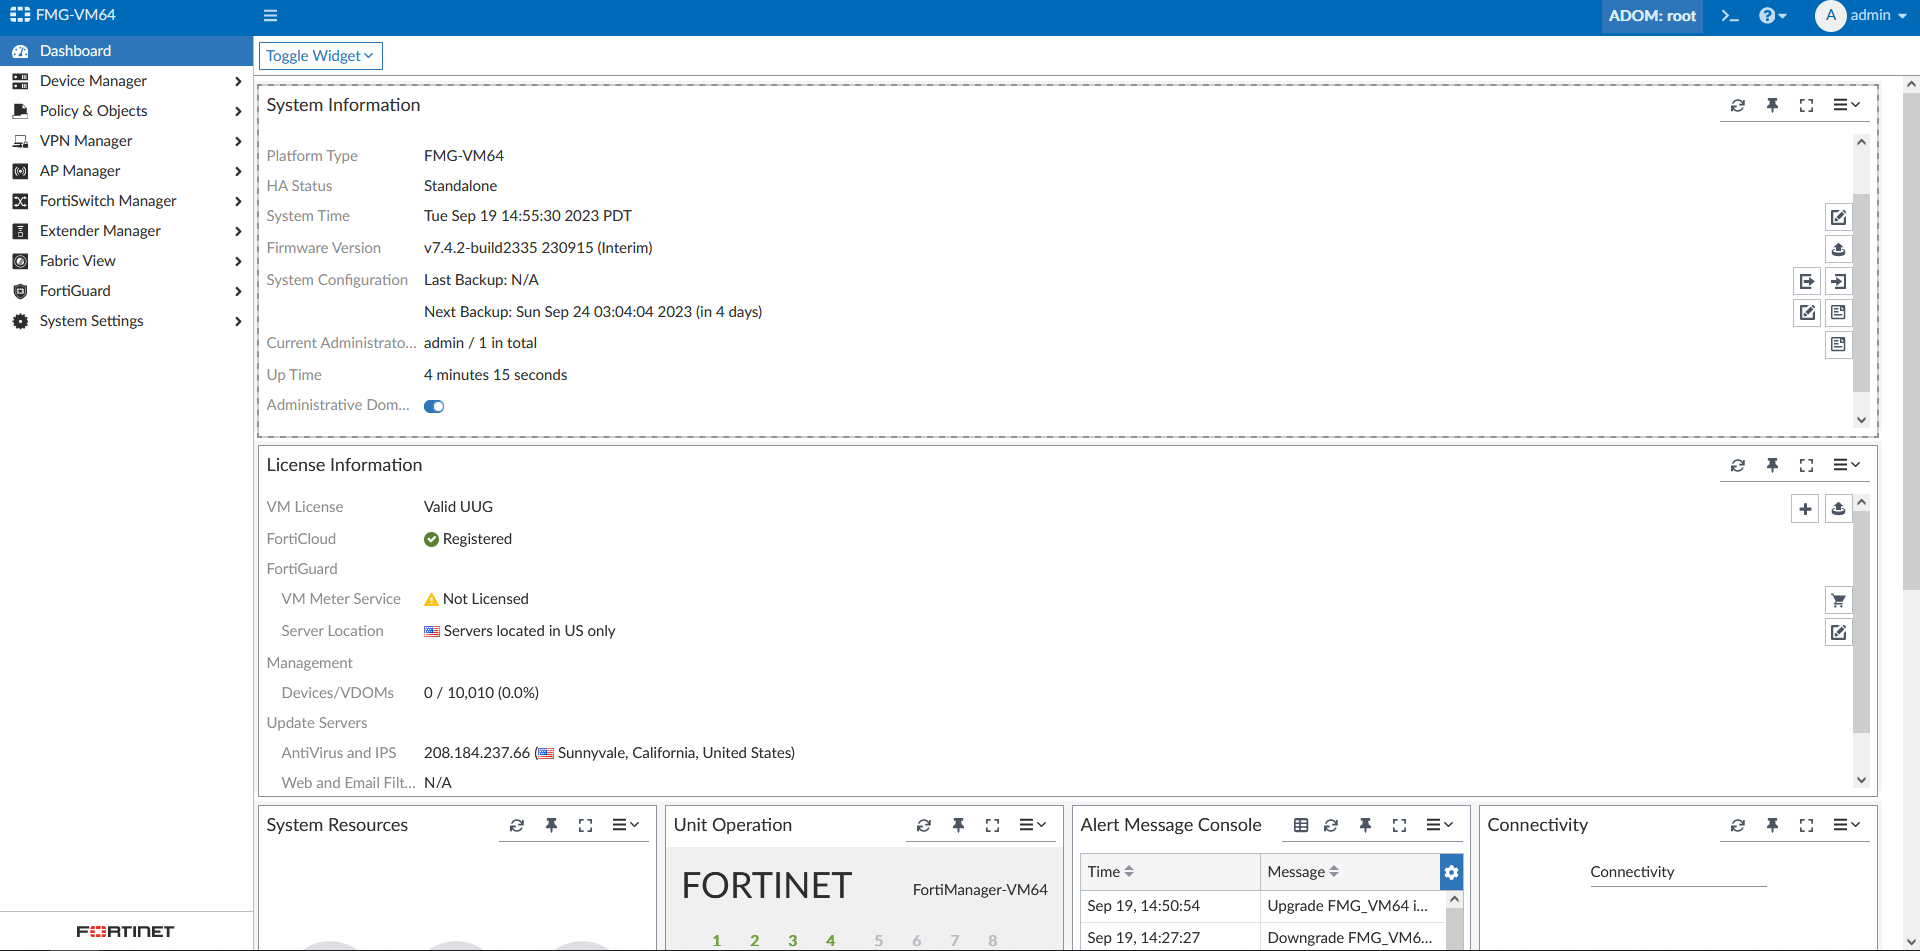Pin the Connectivity widget

coord(1773,825)
